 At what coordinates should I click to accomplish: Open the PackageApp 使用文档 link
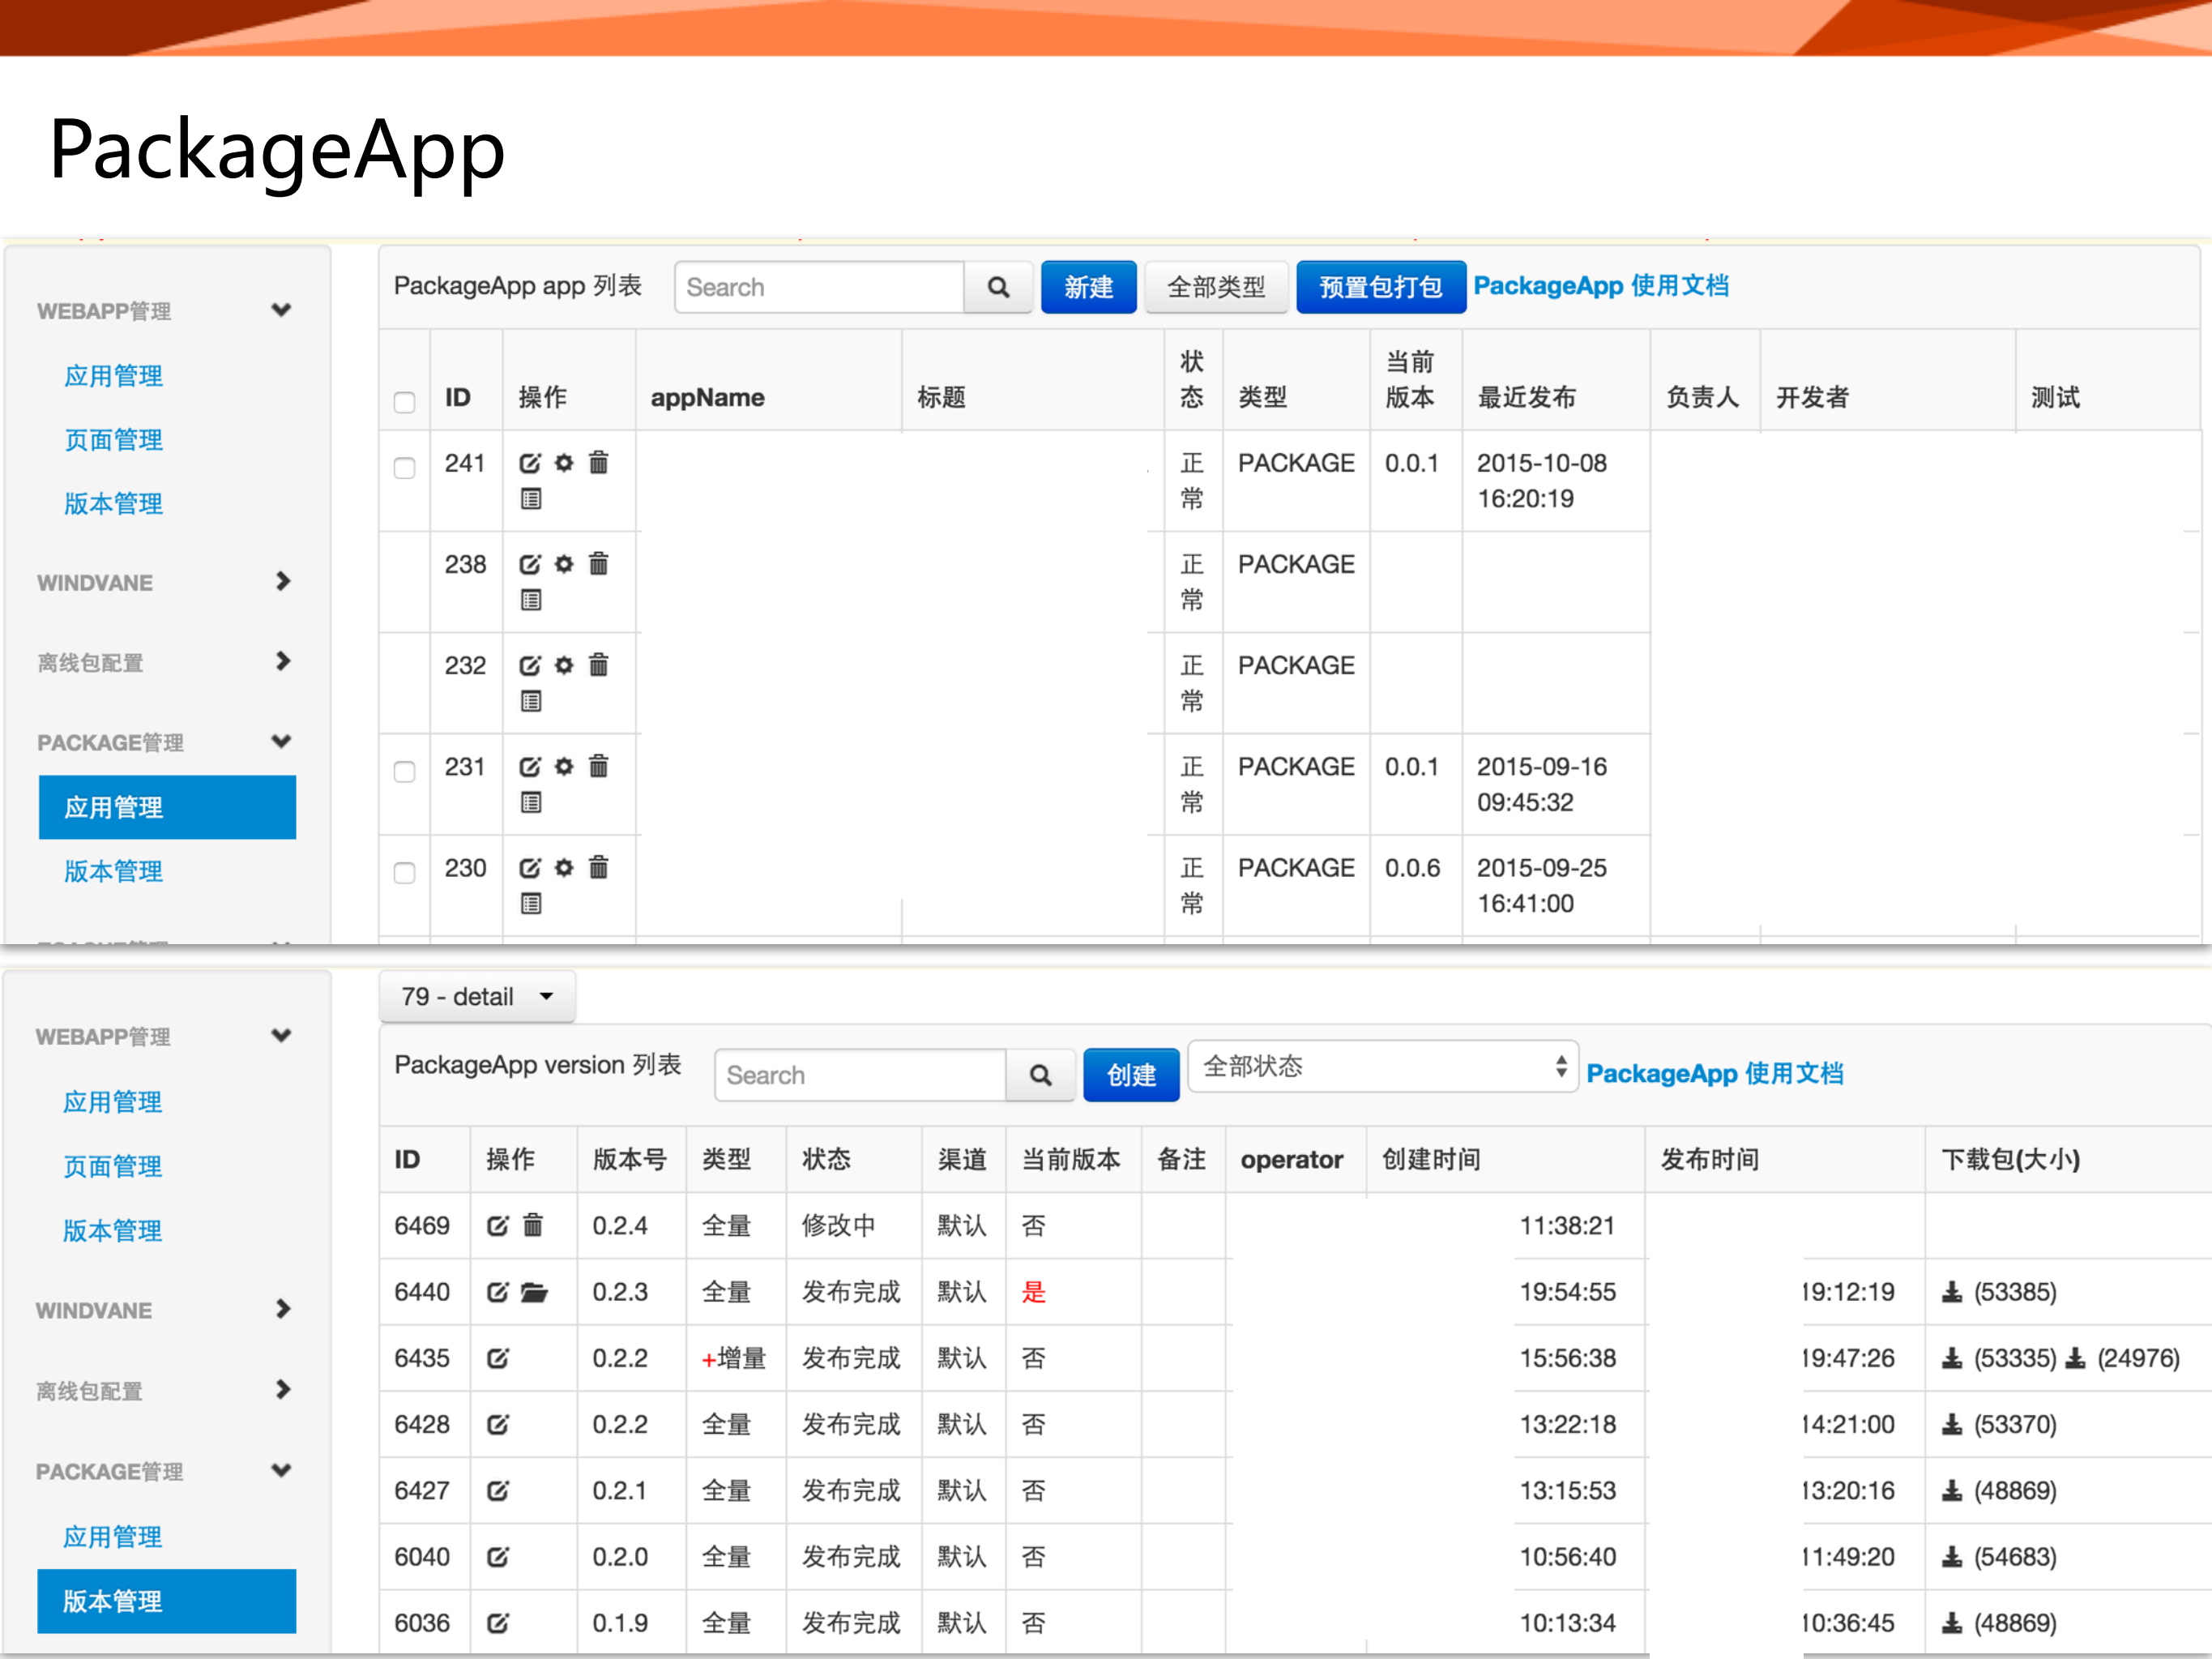pos(1603,286)
